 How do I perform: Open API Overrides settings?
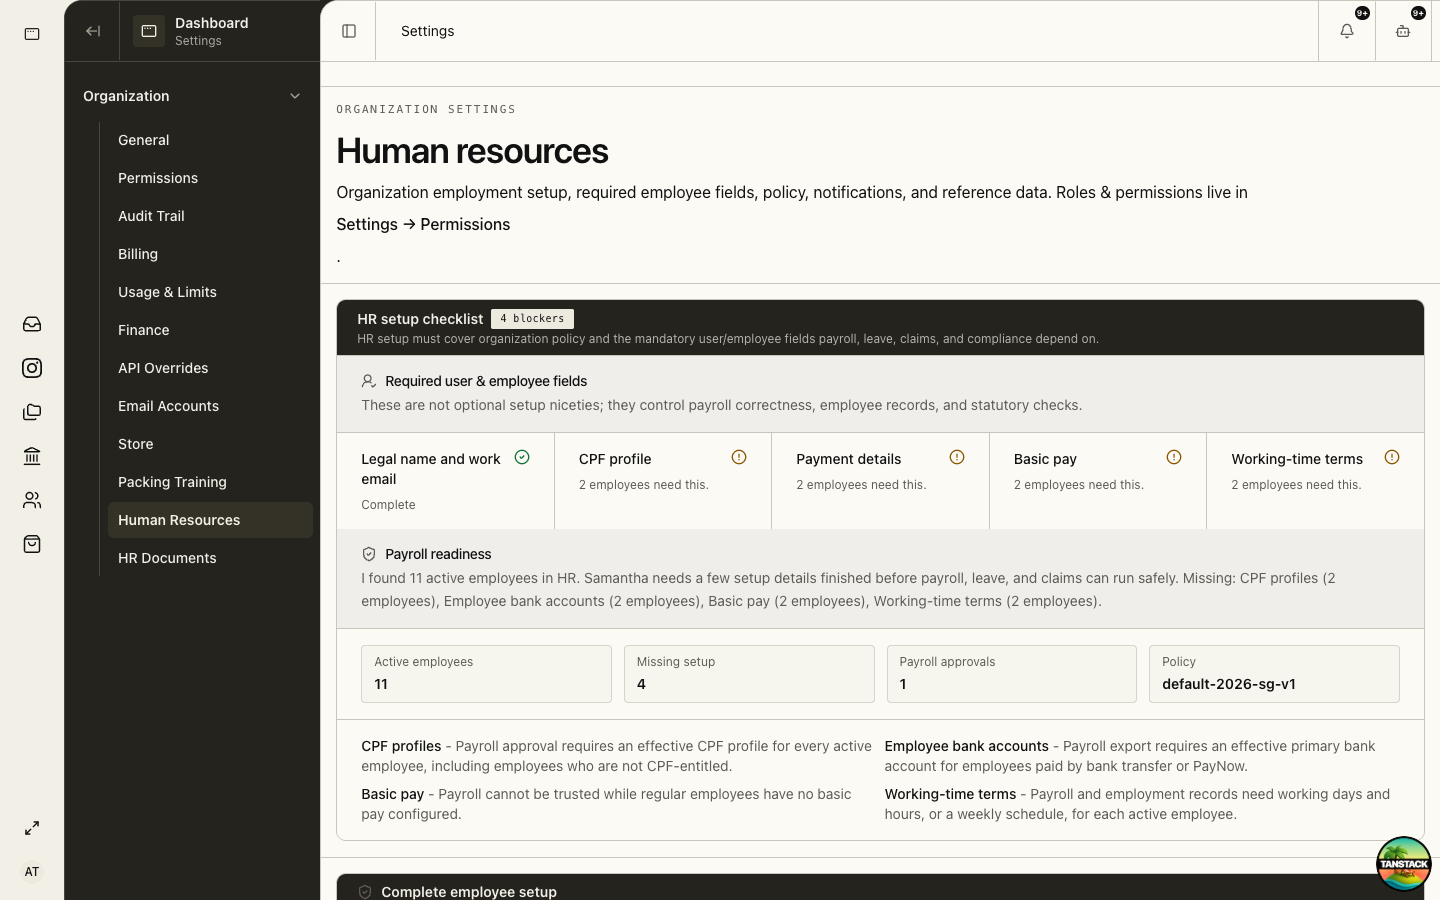click(210, 368)
